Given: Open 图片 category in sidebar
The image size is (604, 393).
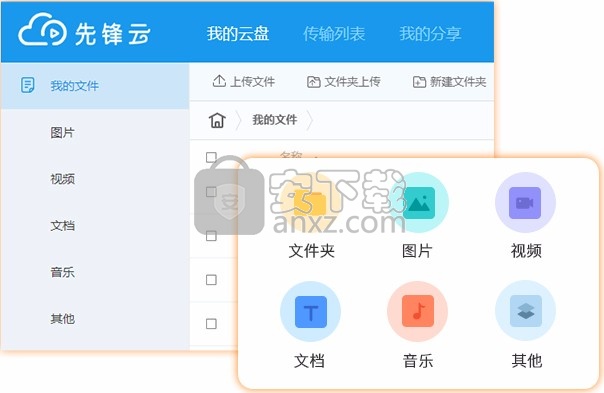Looking at the screenshot, I should click(x=62, y=133).
